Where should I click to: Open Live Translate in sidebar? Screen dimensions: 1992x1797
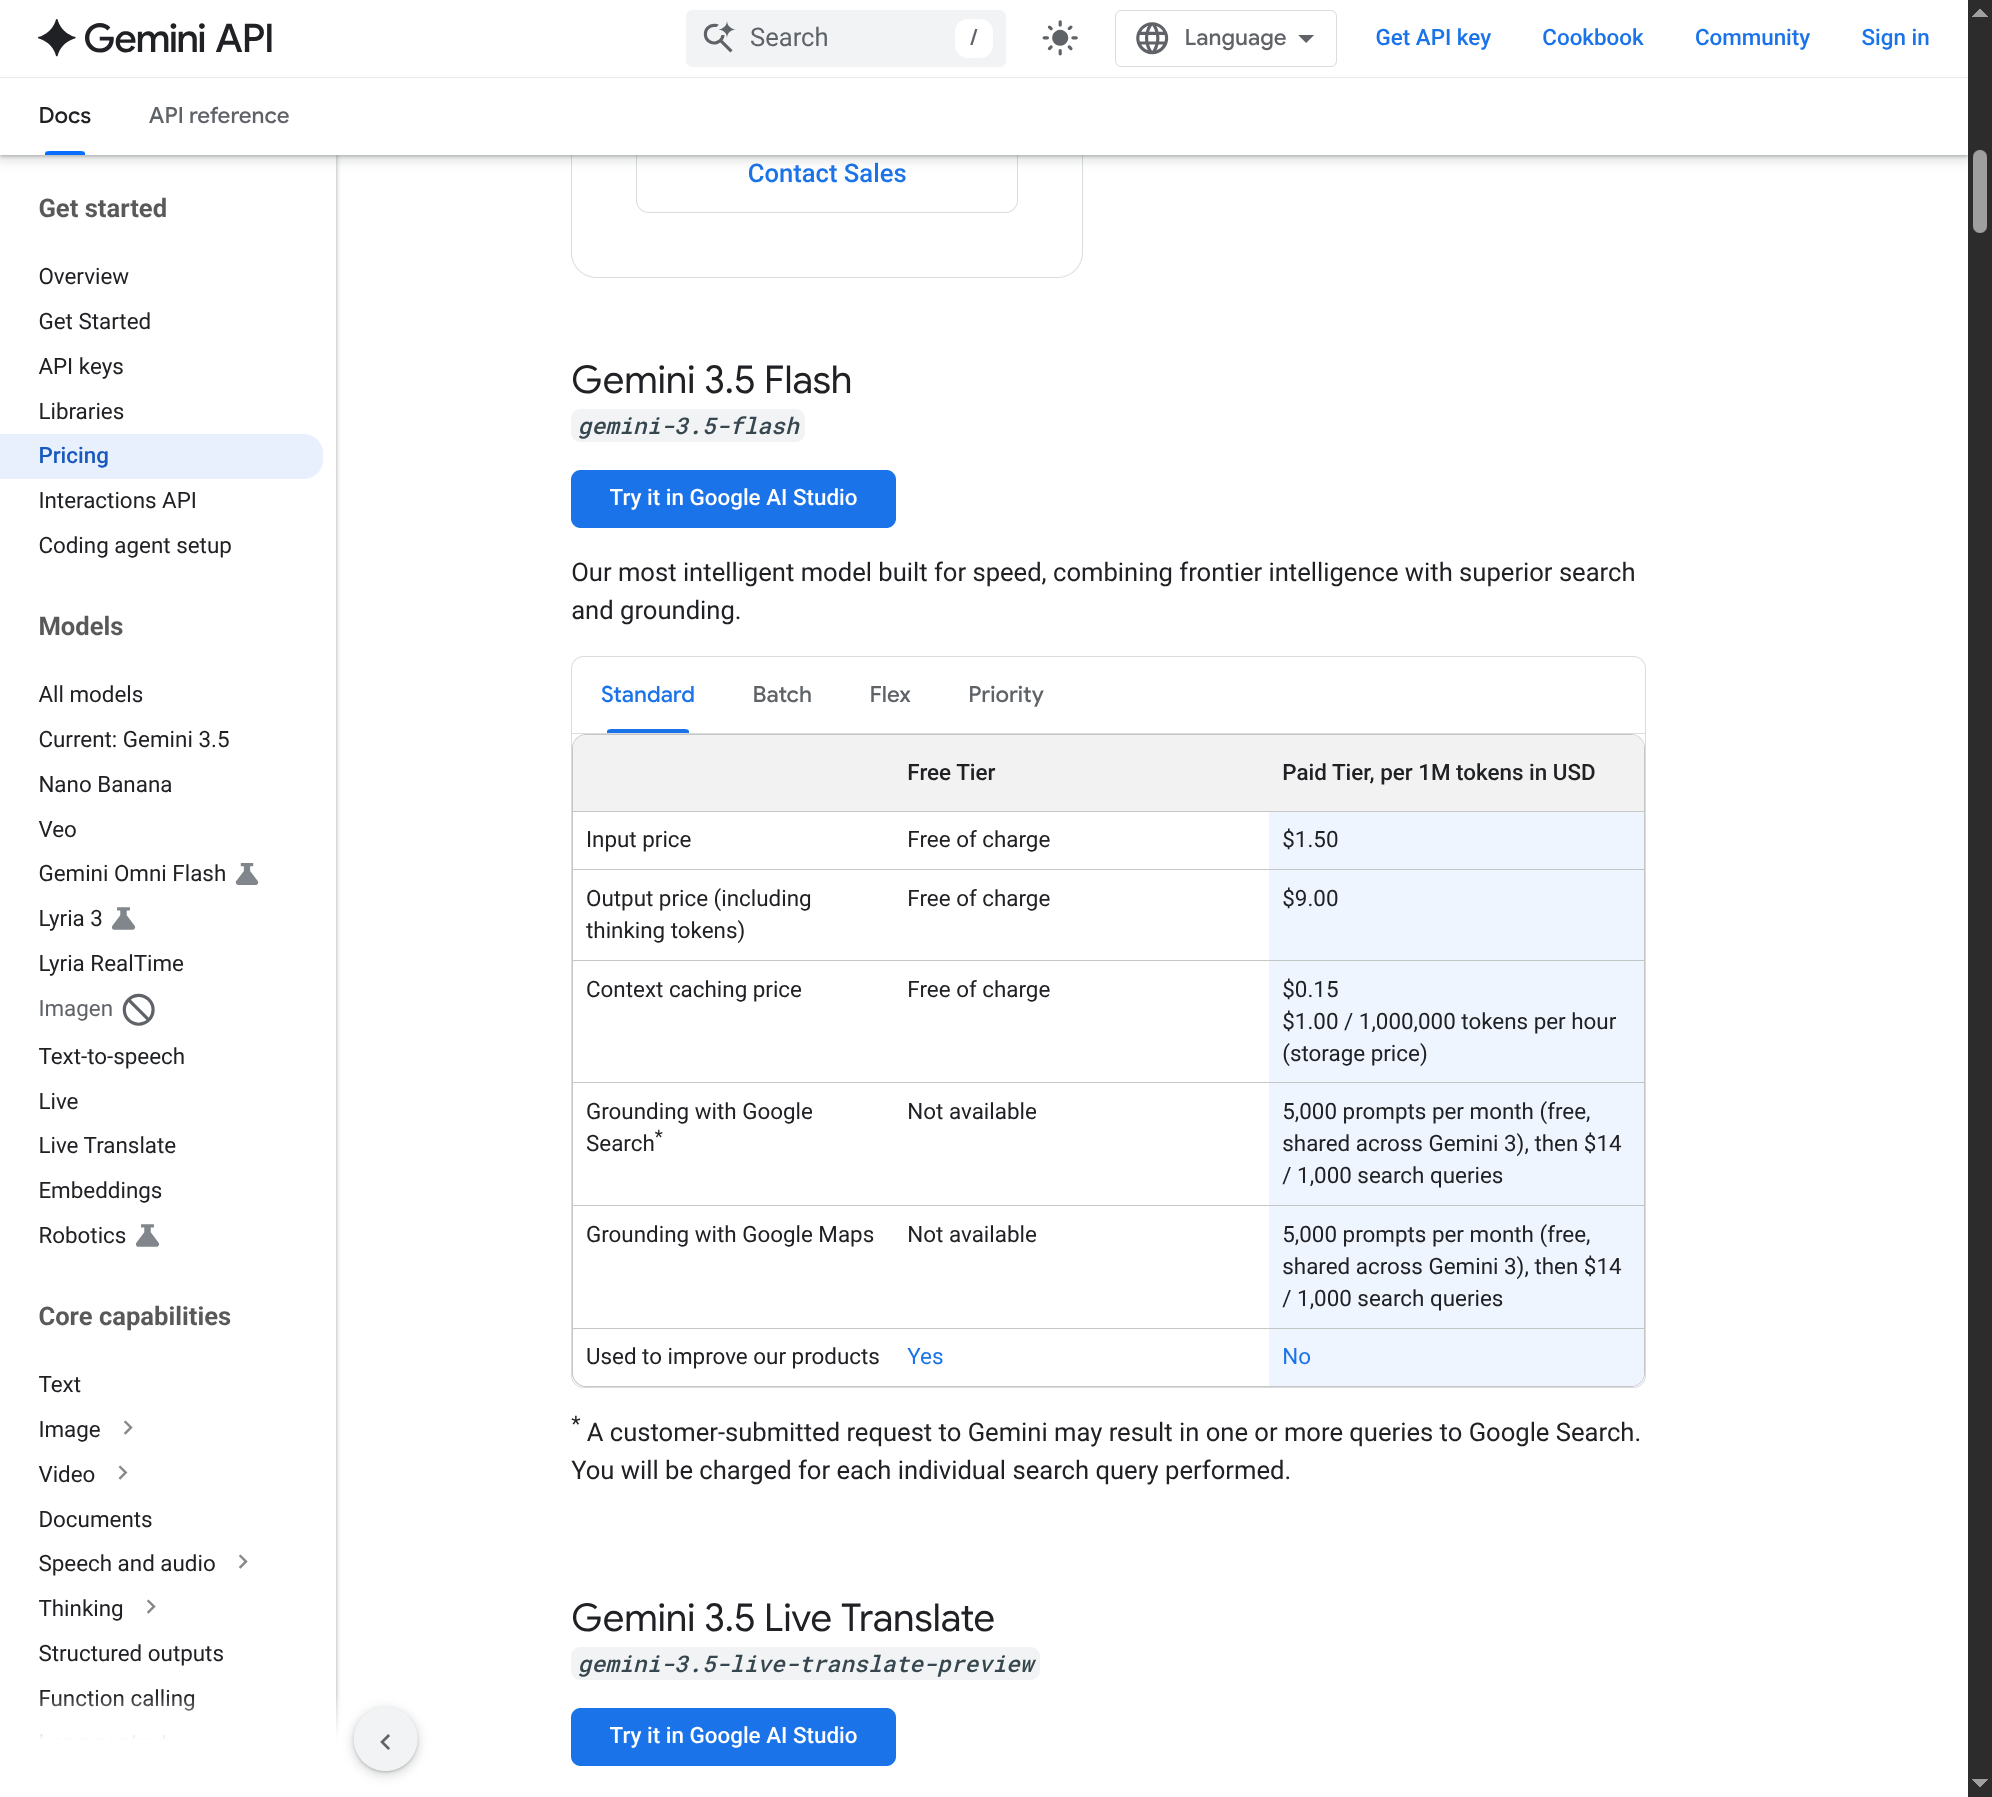coord(107,1146)
